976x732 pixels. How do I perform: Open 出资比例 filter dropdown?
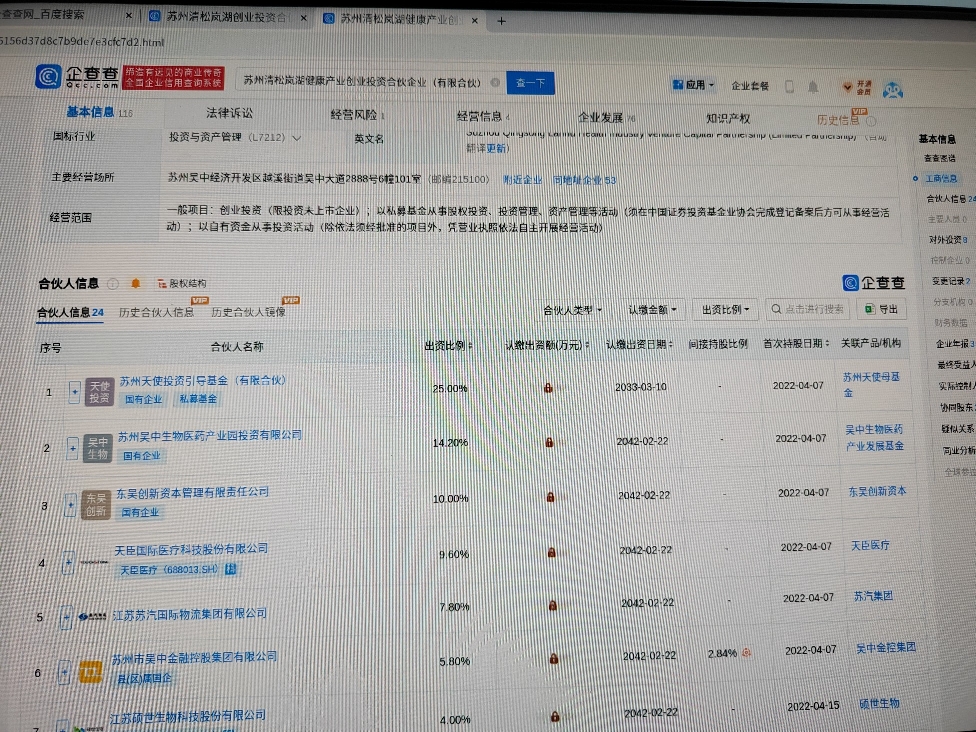click(x=725, y=309)
